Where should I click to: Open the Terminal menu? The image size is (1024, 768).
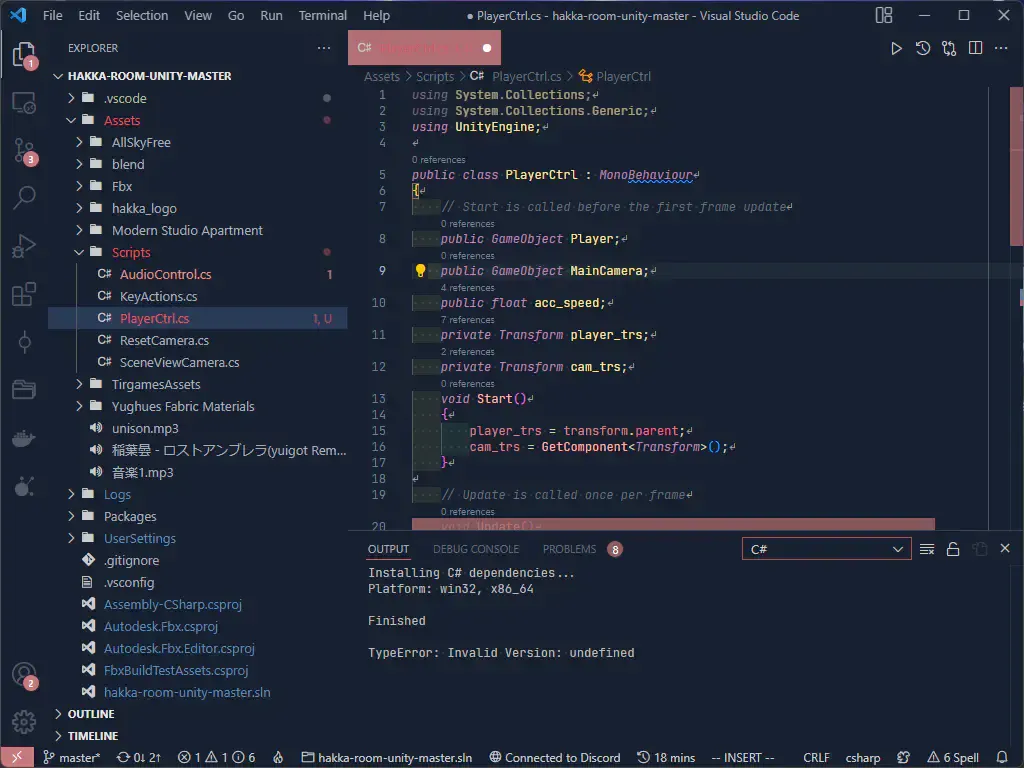(x=323, y=16)
